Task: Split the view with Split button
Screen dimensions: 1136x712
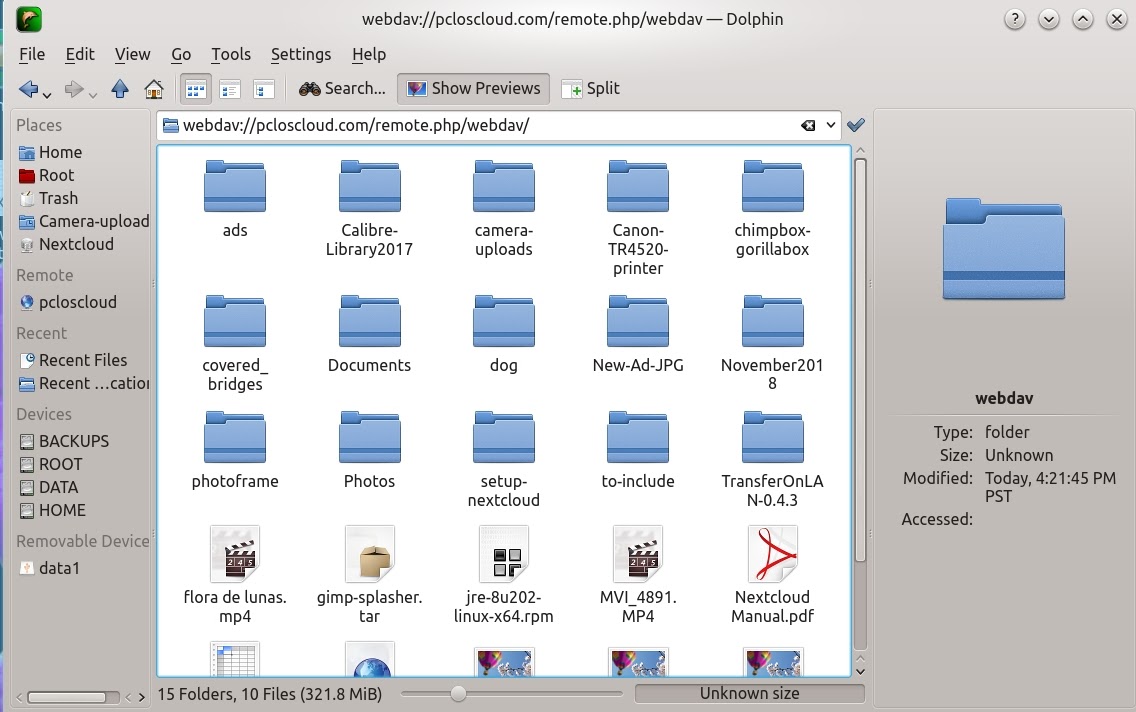Action: pos(591,88)
